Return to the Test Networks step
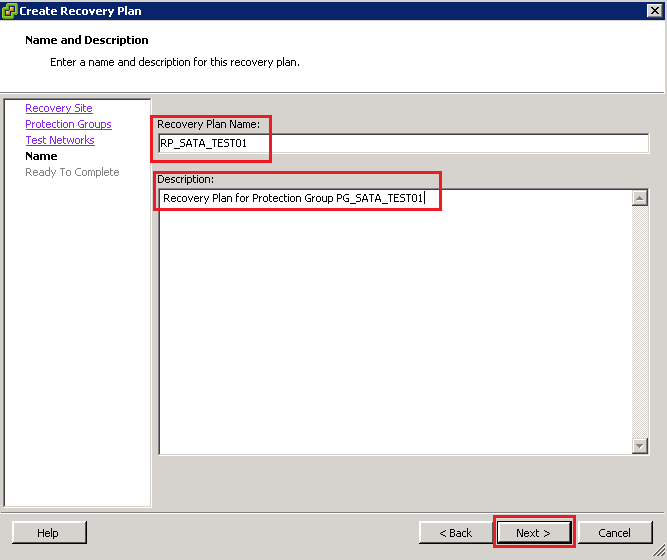Viewport: 667px width, 560px height. tap(59, 140)
